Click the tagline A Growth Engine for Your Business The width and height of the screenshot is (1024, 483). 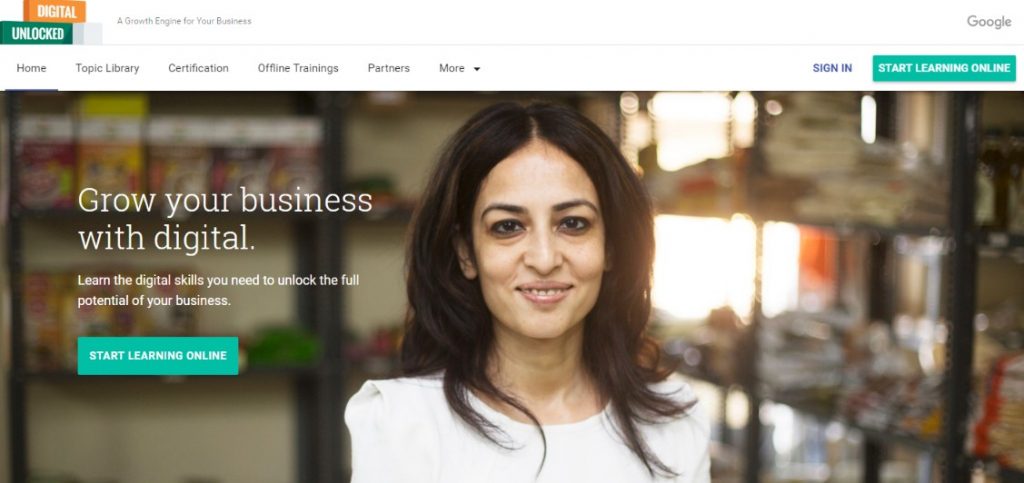coord(184,21)
